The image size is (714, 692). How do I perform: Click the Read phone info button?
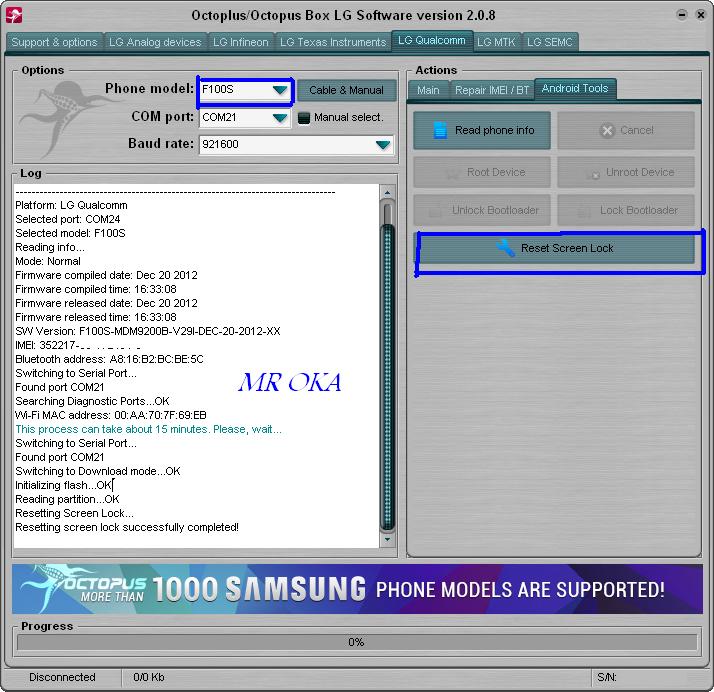482,130
